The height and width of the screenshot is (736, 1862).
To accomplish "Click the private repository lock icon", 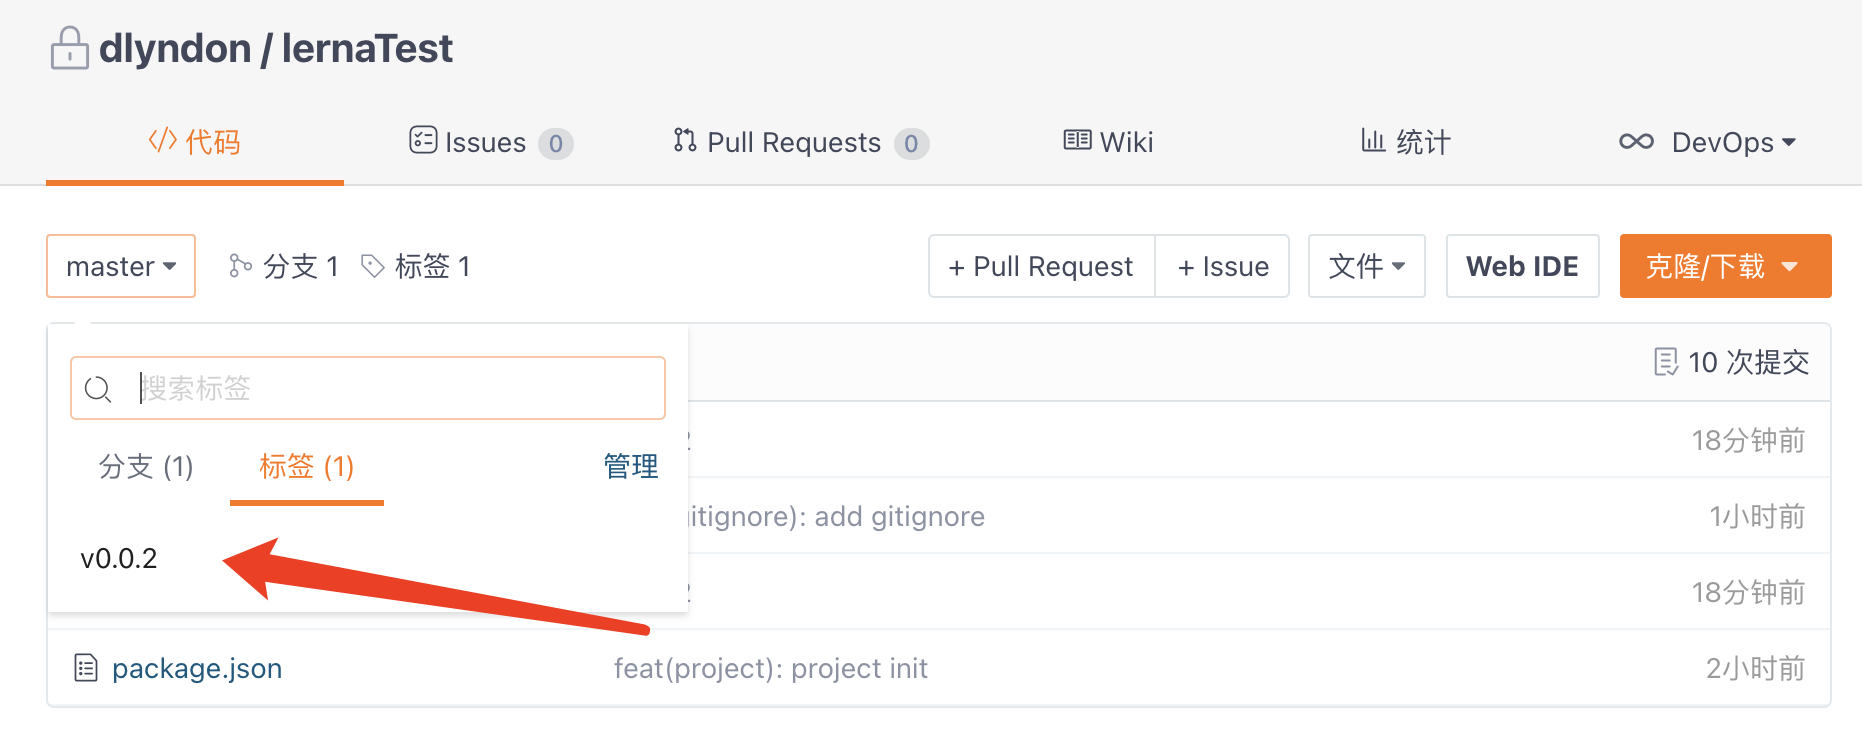I will [69, 48].
